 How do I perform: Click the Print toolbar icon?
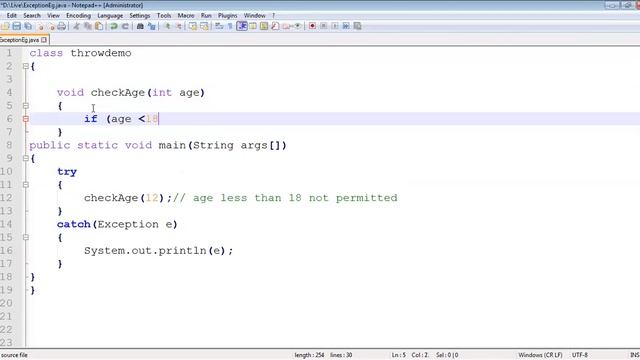coord(61,26)
